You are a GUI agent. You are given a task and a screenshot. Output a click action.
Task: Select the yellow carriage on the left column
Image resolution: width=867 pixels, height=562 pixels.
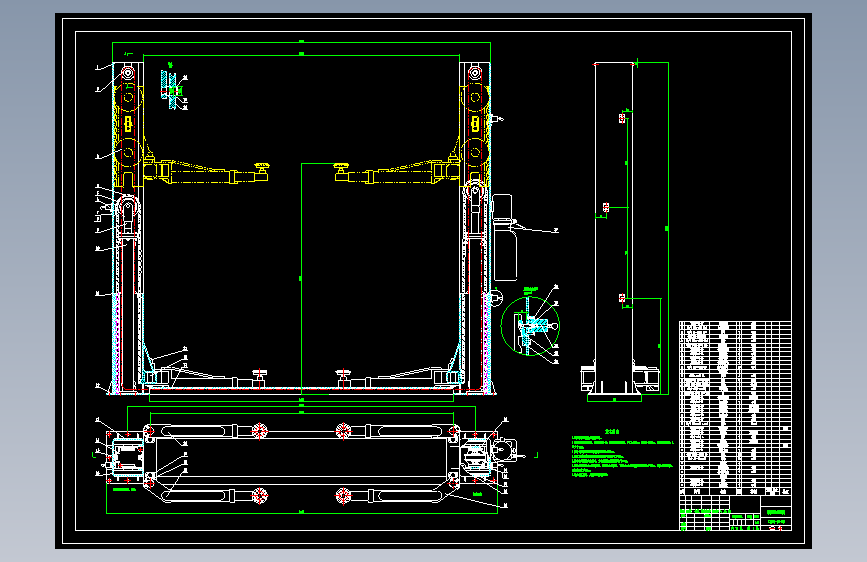tap(128, 136)
